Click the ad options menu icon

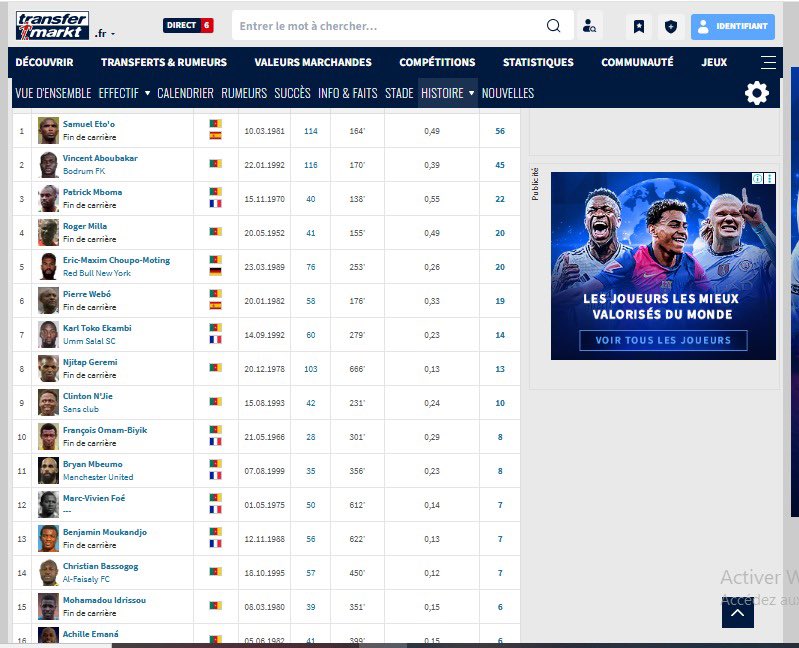click(x=769, y=178)
